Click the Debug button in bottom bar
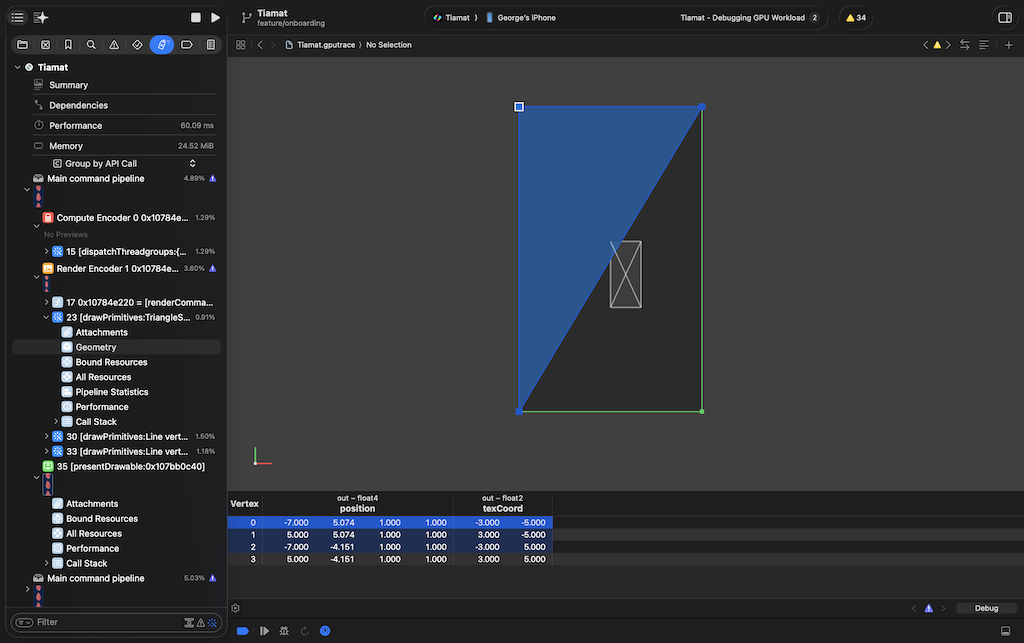The image size is (1024, 643). pos(986,608)
